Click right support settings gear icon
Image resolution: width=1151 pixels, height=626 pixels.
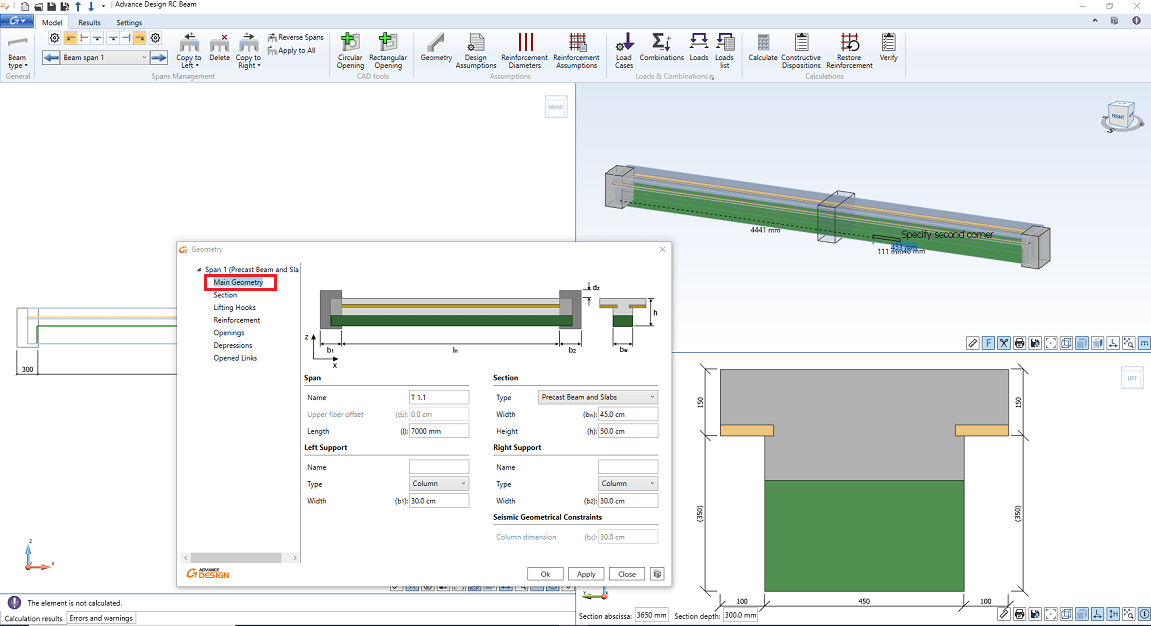coord(156,38)
